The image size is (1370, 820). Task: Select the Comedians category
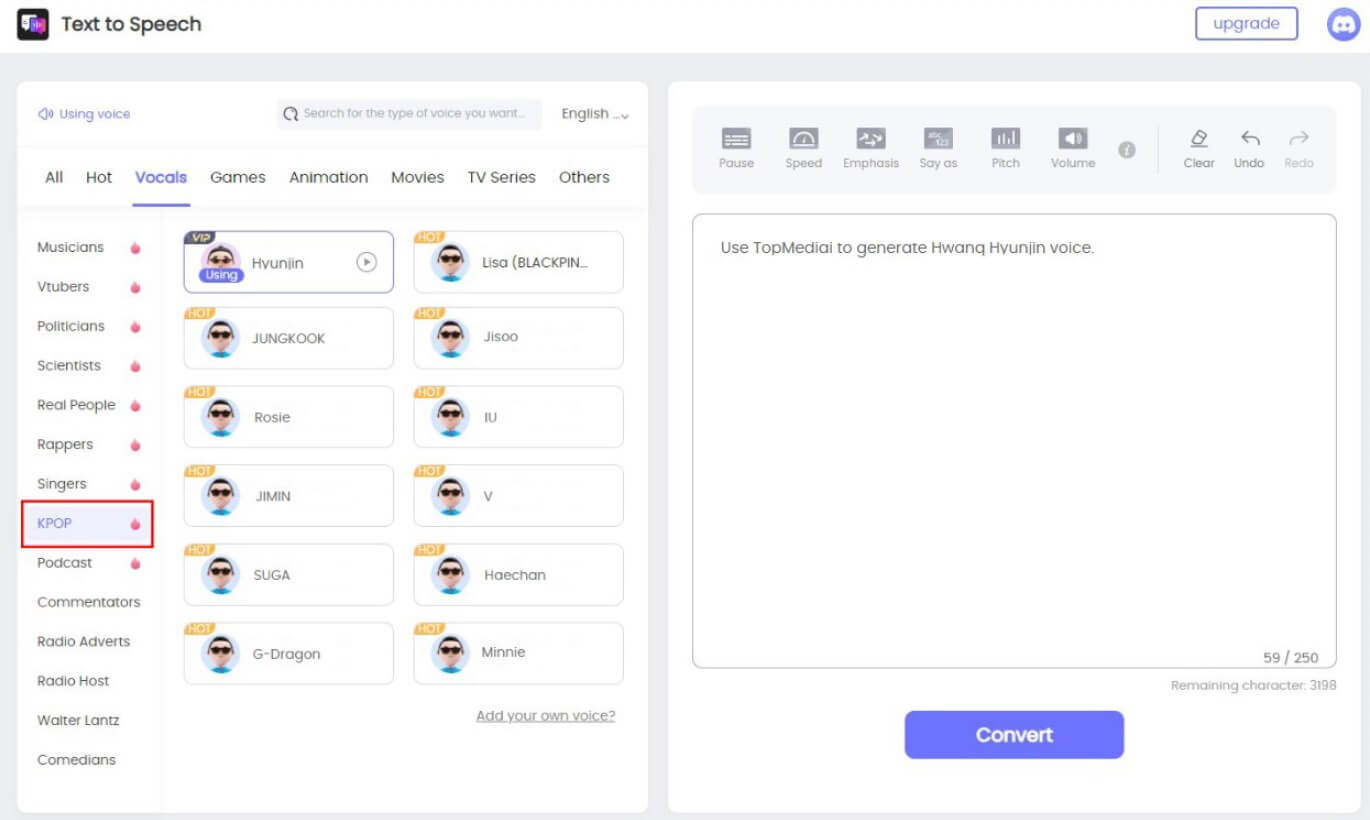76,760
